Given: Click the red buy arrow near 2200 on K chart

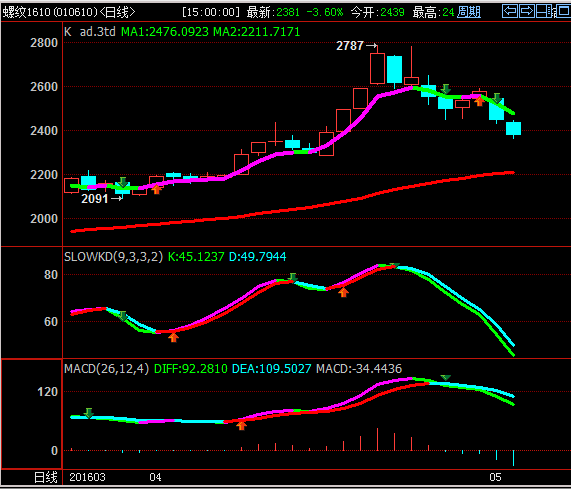Looking at the screenshot, I should pyautogui.click(x=156, y=189).
